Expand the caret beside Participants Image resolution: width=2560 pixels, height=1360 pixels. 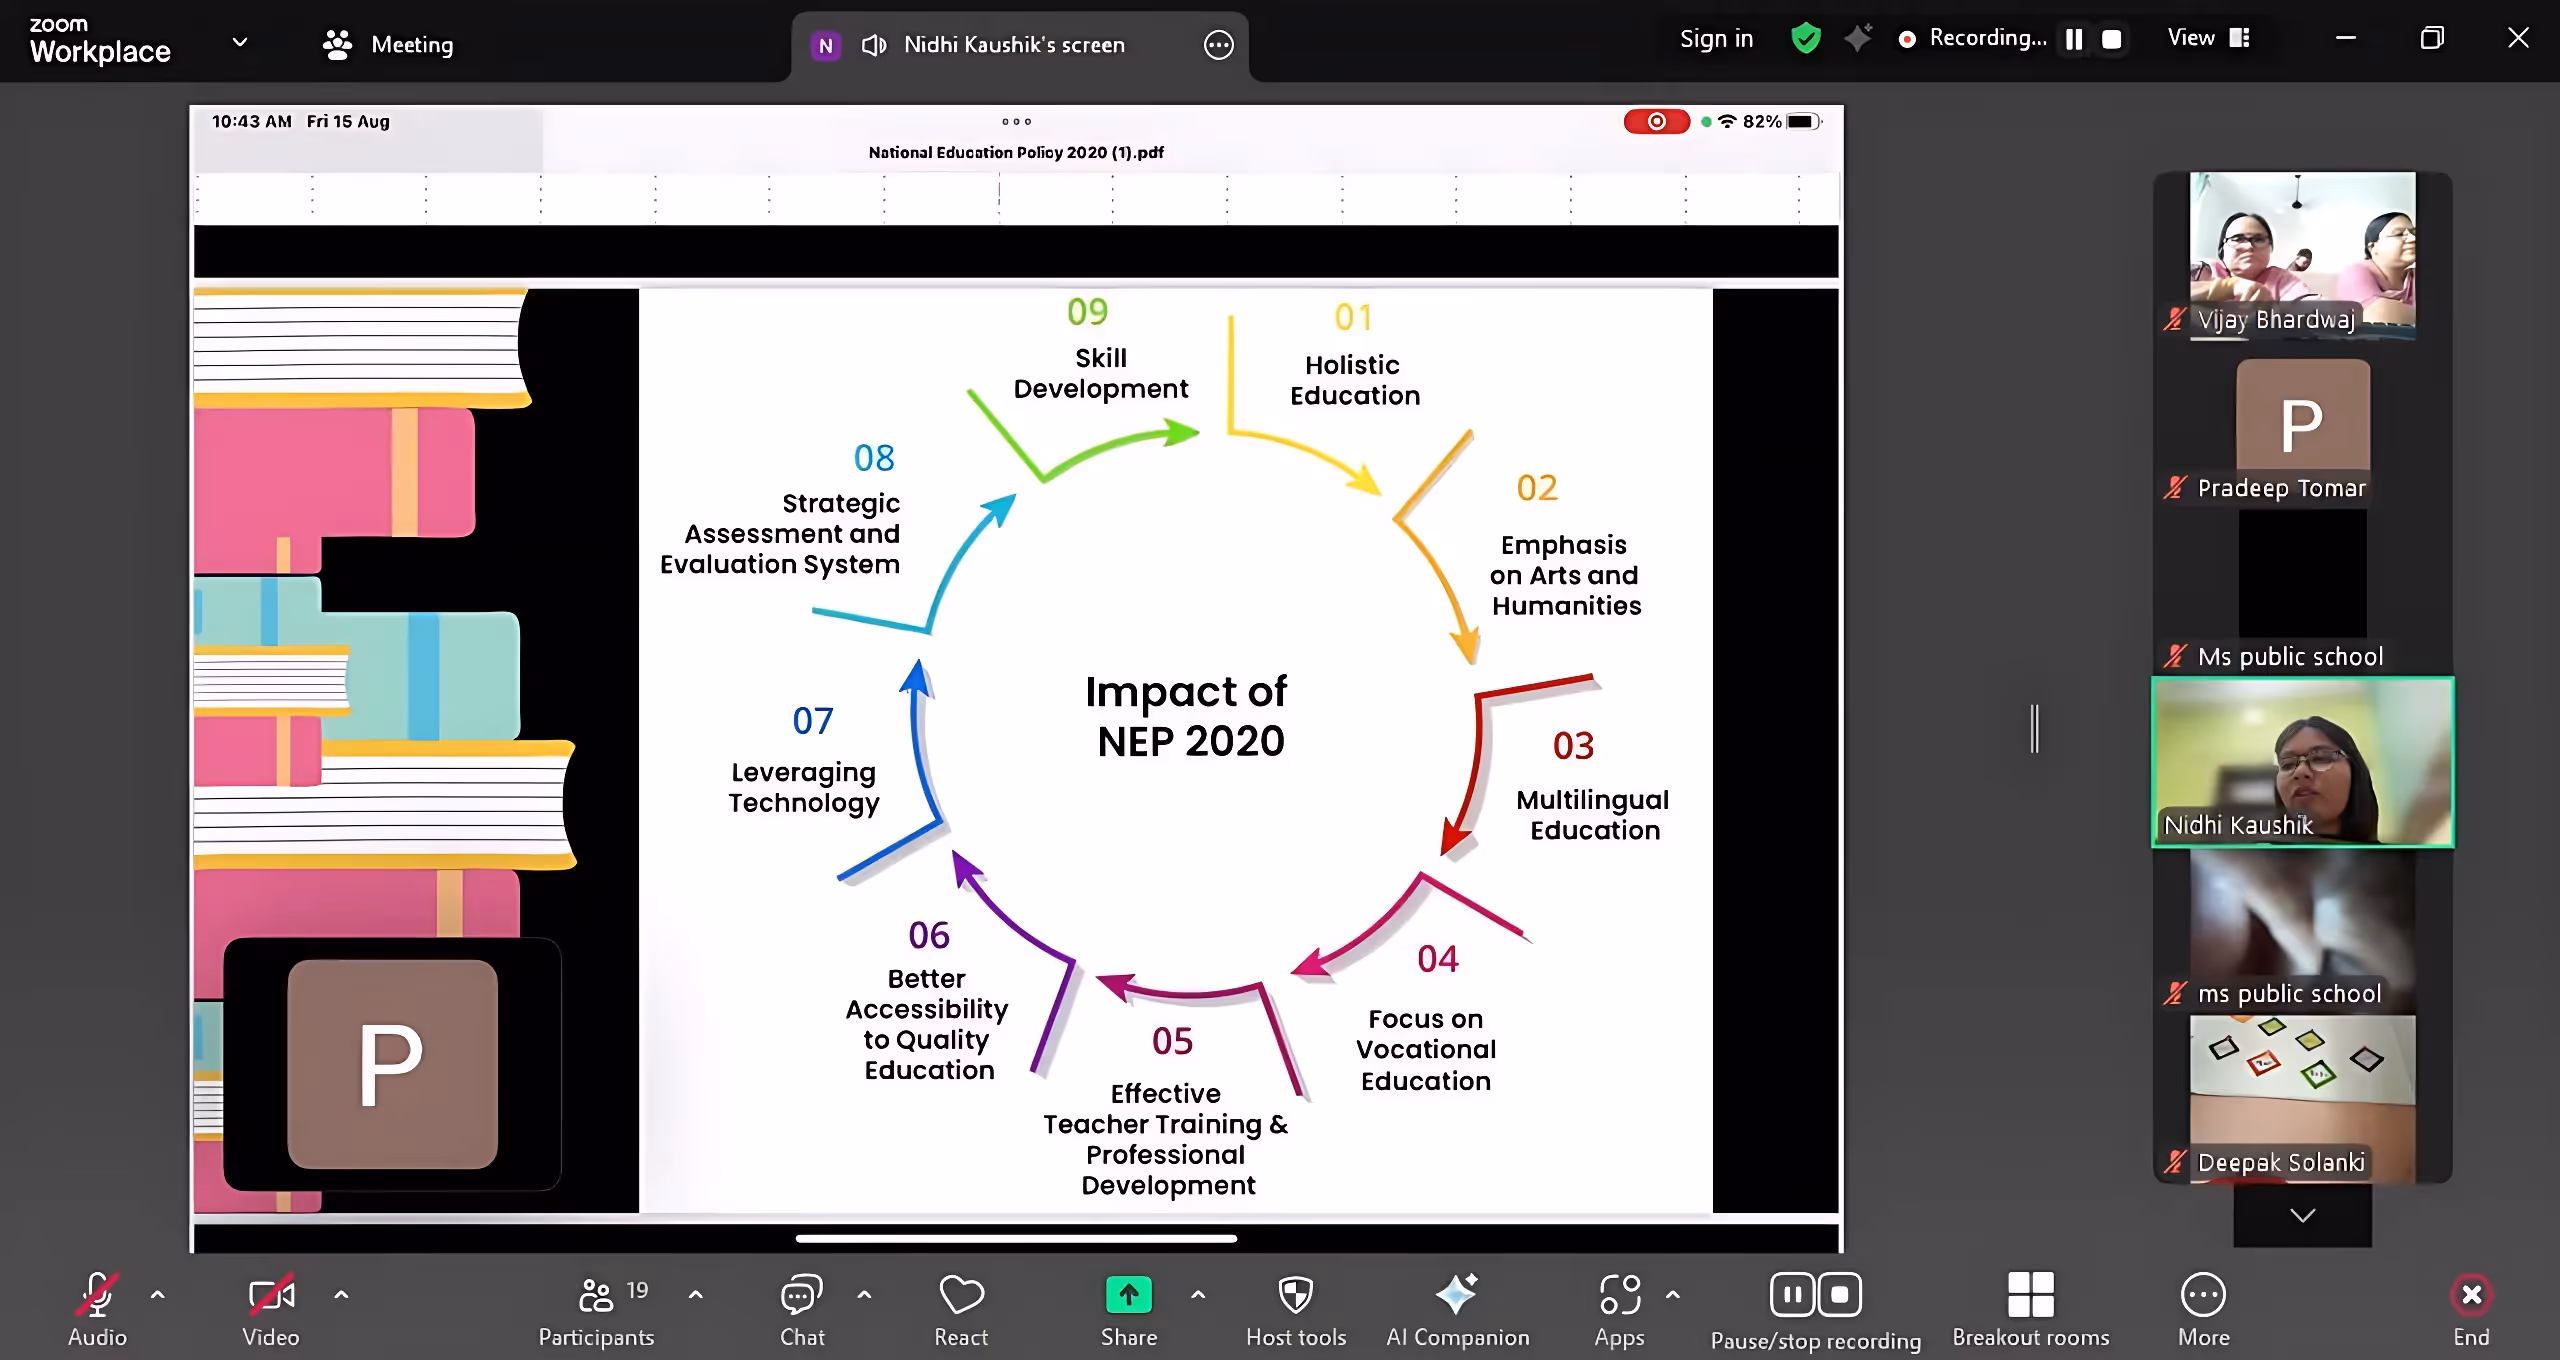(696, 1295)
